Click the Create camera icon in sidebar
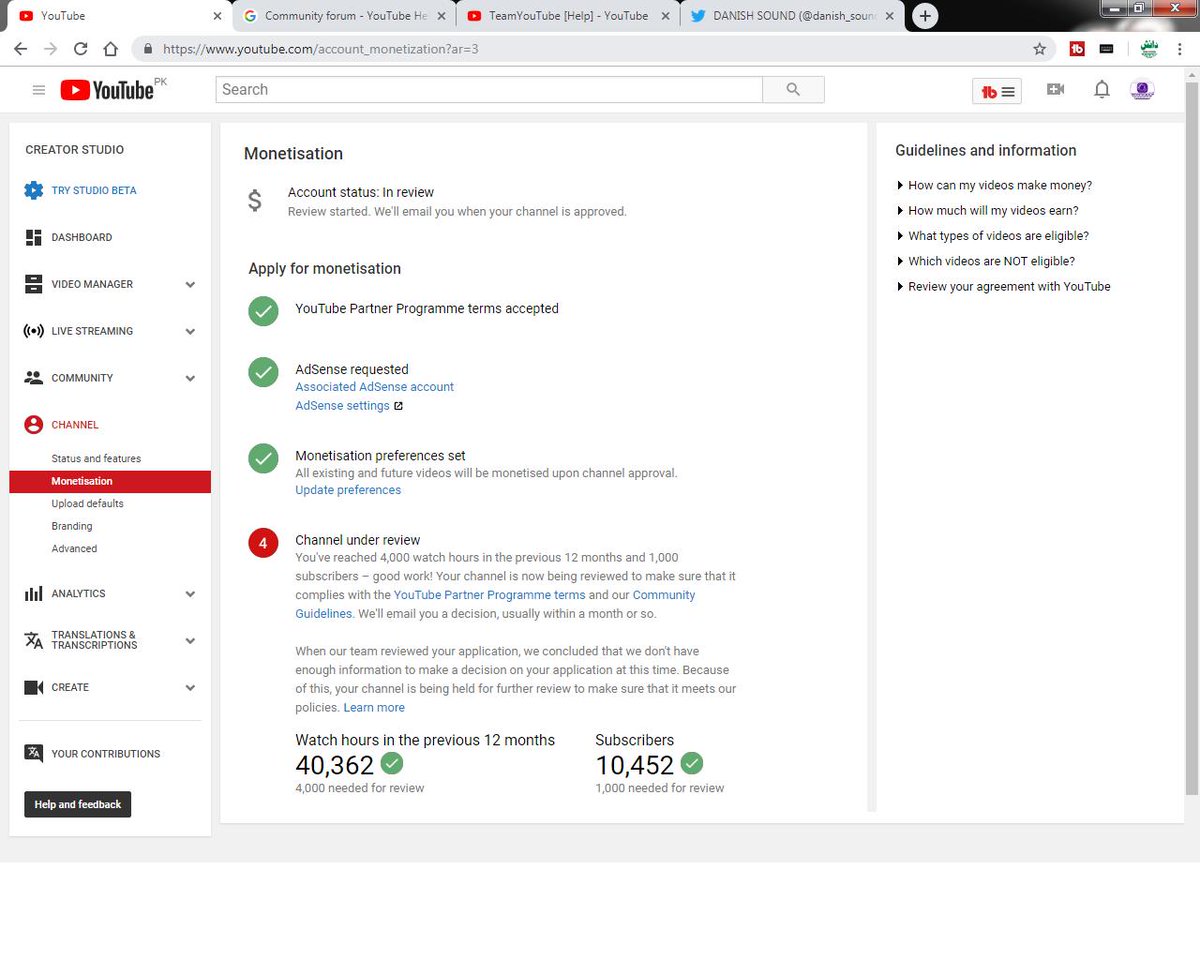The width and height of the screenshot is (1200, 960). (x=33, y=687)
